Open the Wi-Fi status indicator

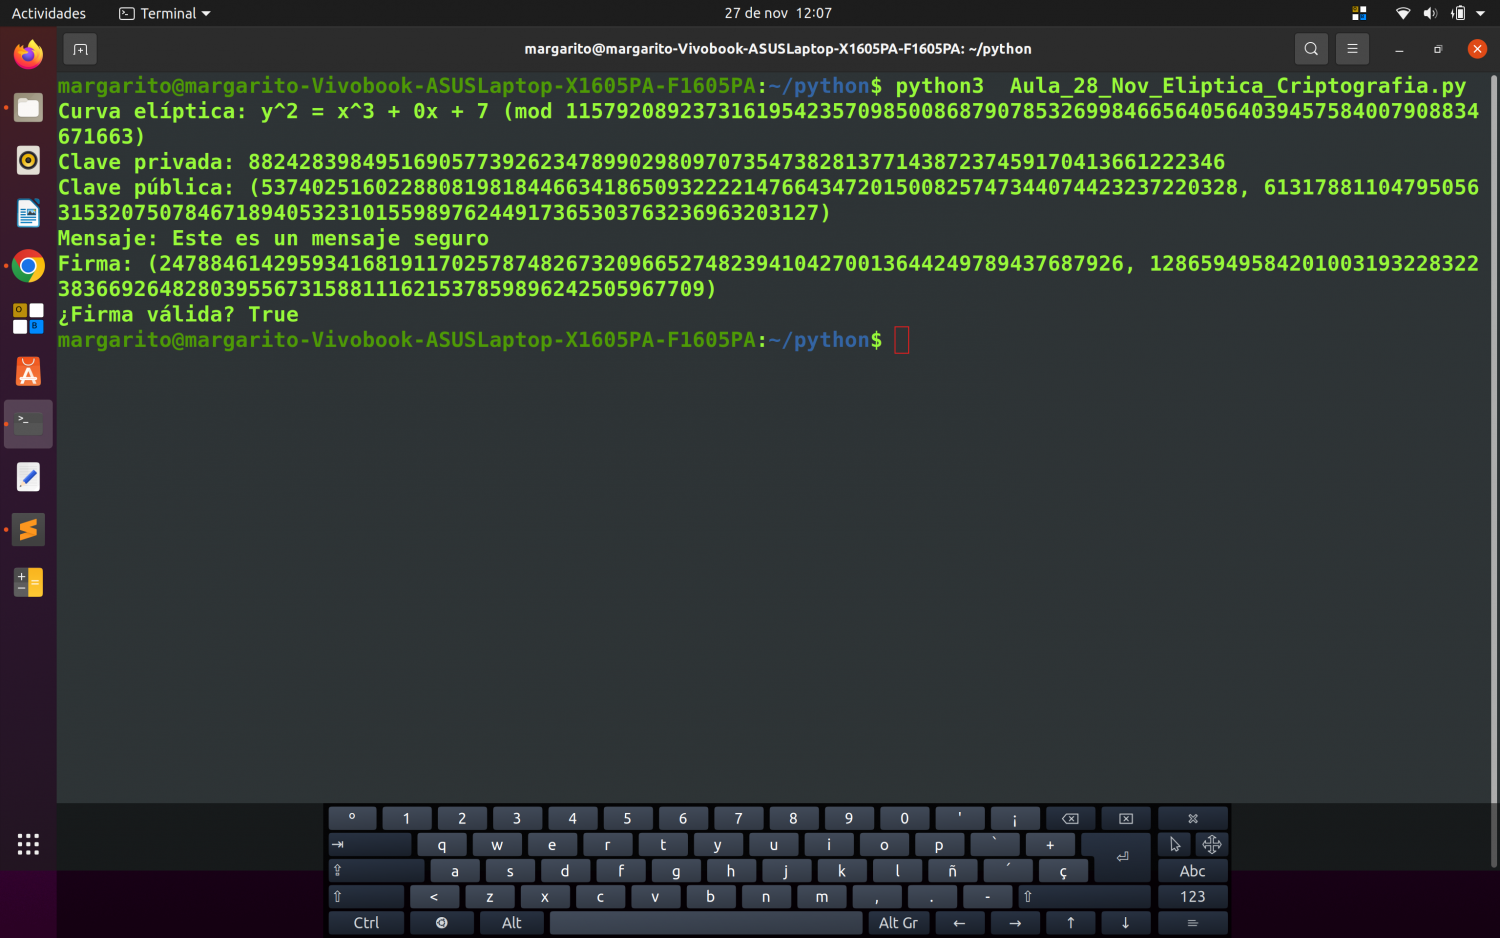coord(1403,13)
